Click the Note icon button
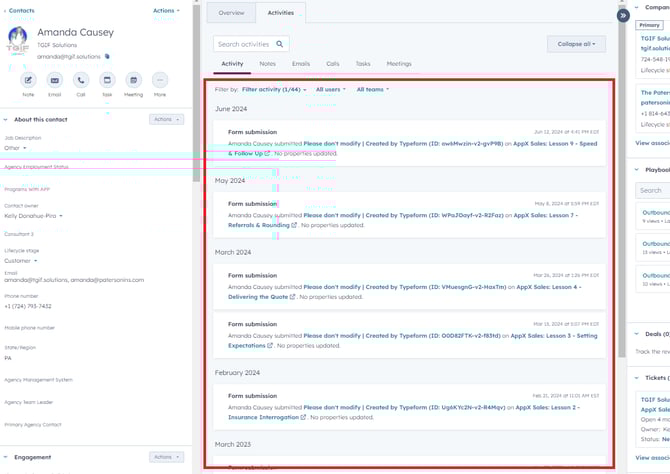This screenshot has height=474, width=670. 28,80
